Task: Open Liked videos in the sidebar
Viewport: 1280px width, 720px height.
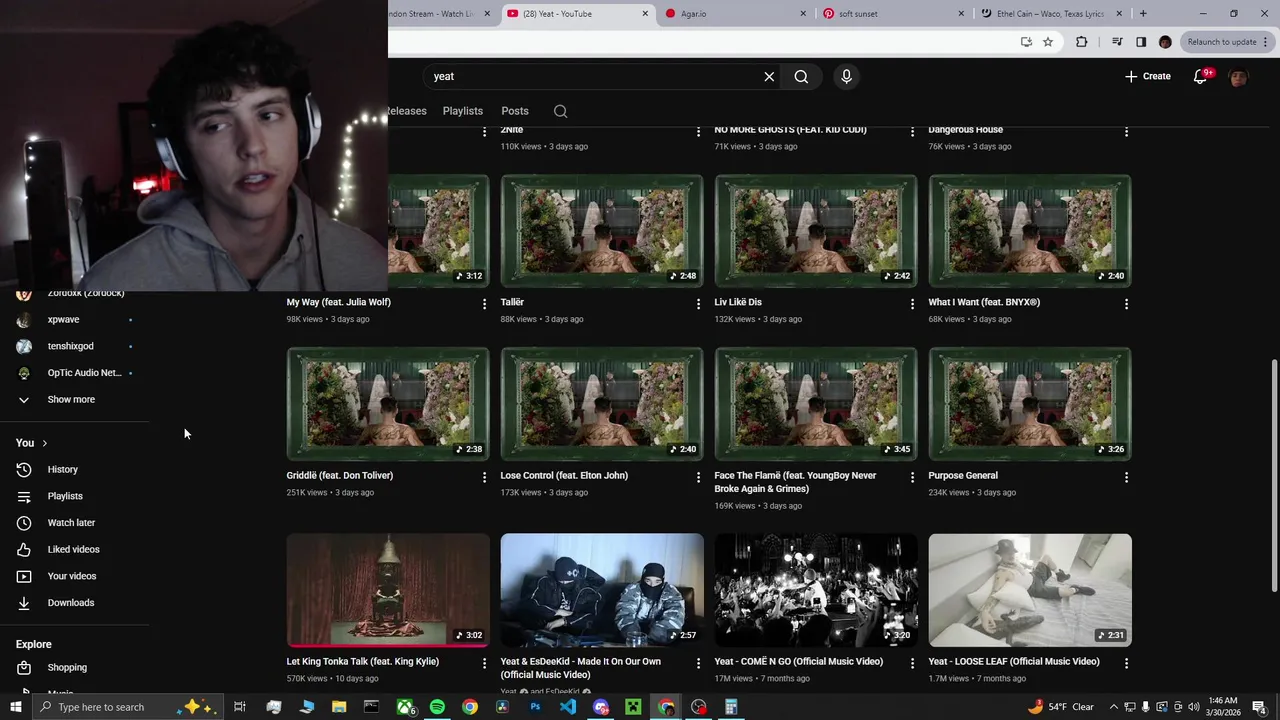Action: coord(75,549)
